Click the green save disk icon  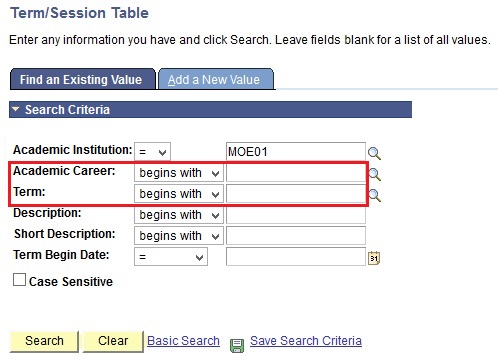237,345
